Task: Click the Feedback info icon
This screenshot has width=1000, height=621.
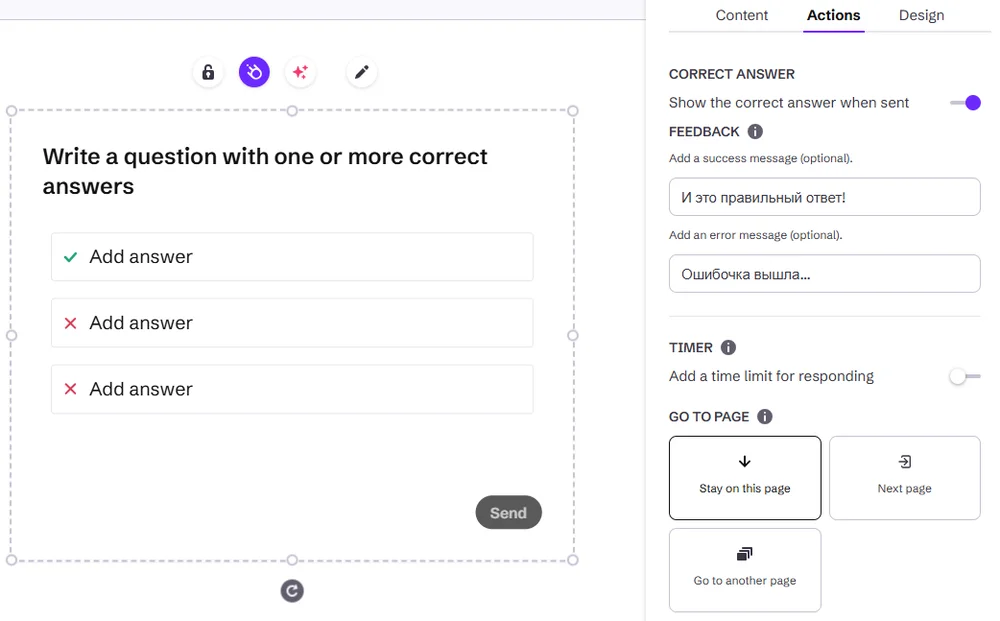Action: coord(755,131)
